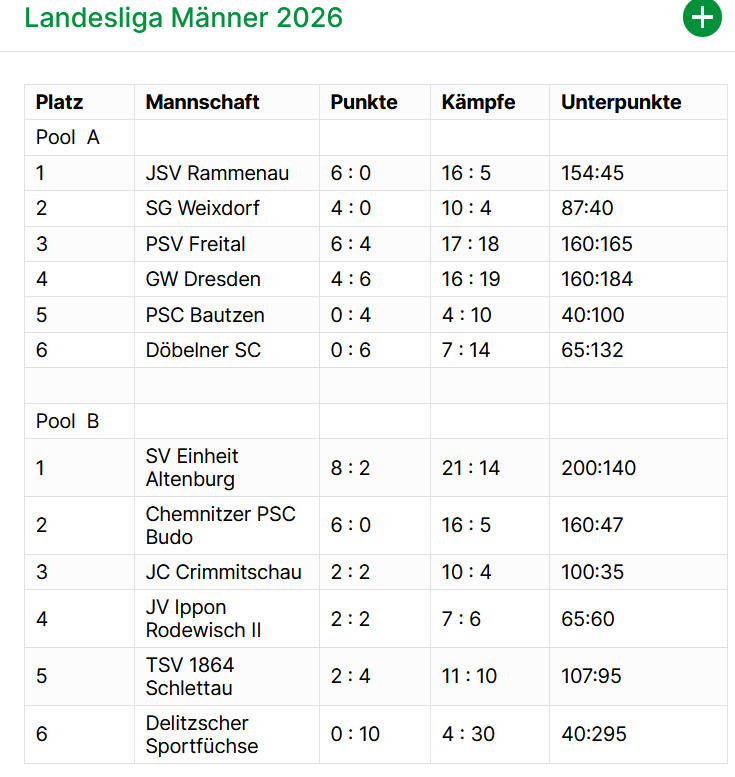Image resolution: width=735 pixels, height=777 pixels.
Task: Select the GW Dresden team cell
Action: point(203,279)
